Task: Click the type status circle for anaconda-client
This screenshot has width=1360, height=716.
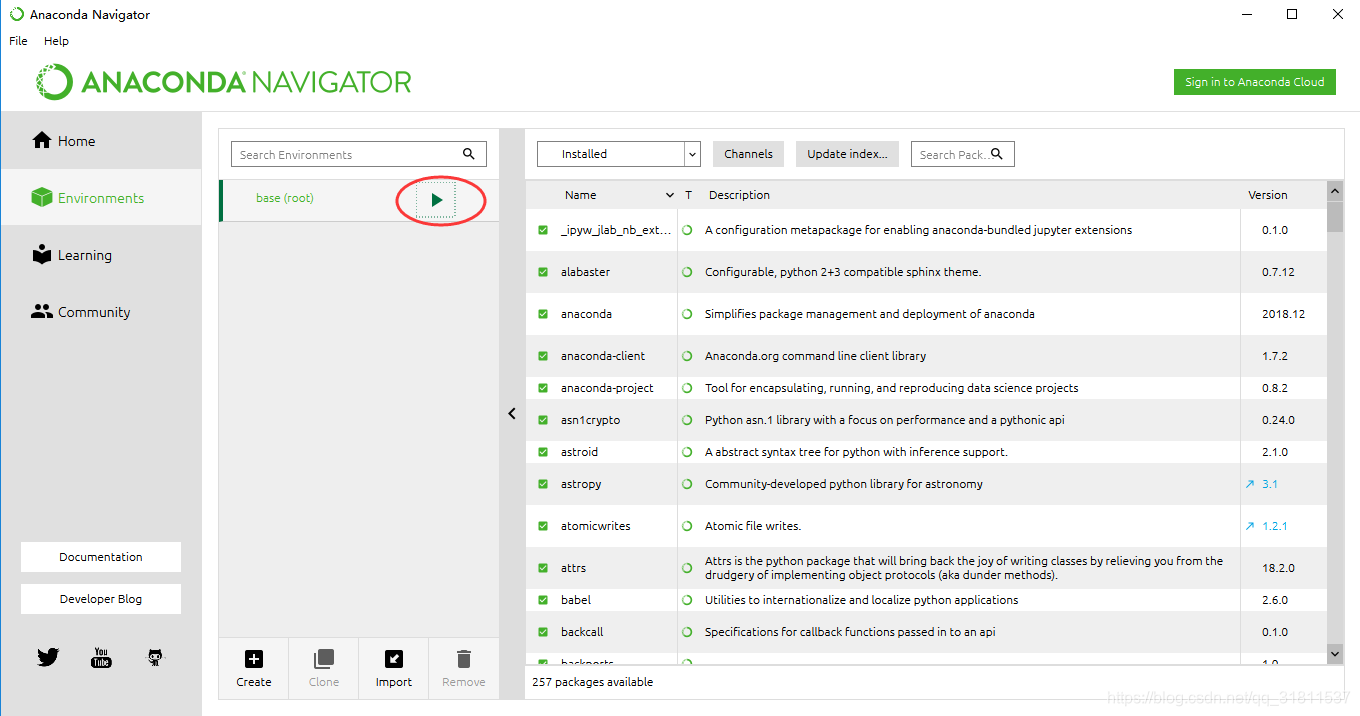Action: (687, 356)
